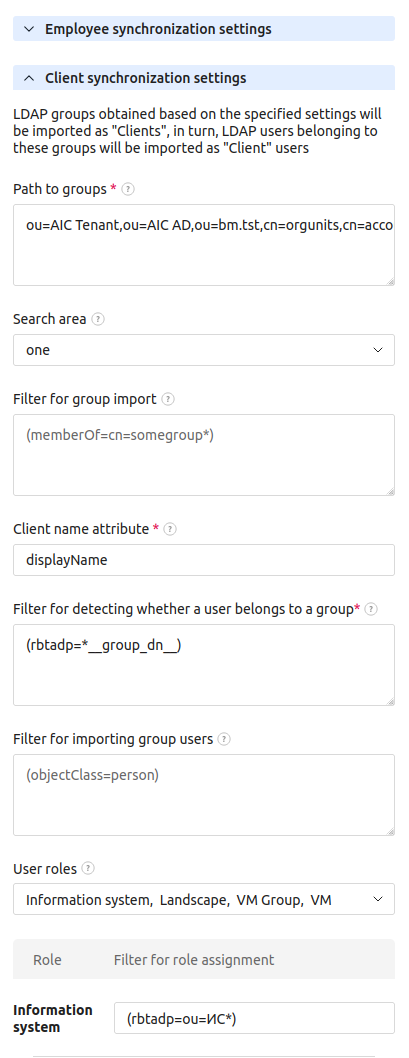Click help icon next to Path to groups
Image resolution: width=409 pixels, height=1058 pixels.
[x=128, y=190]
